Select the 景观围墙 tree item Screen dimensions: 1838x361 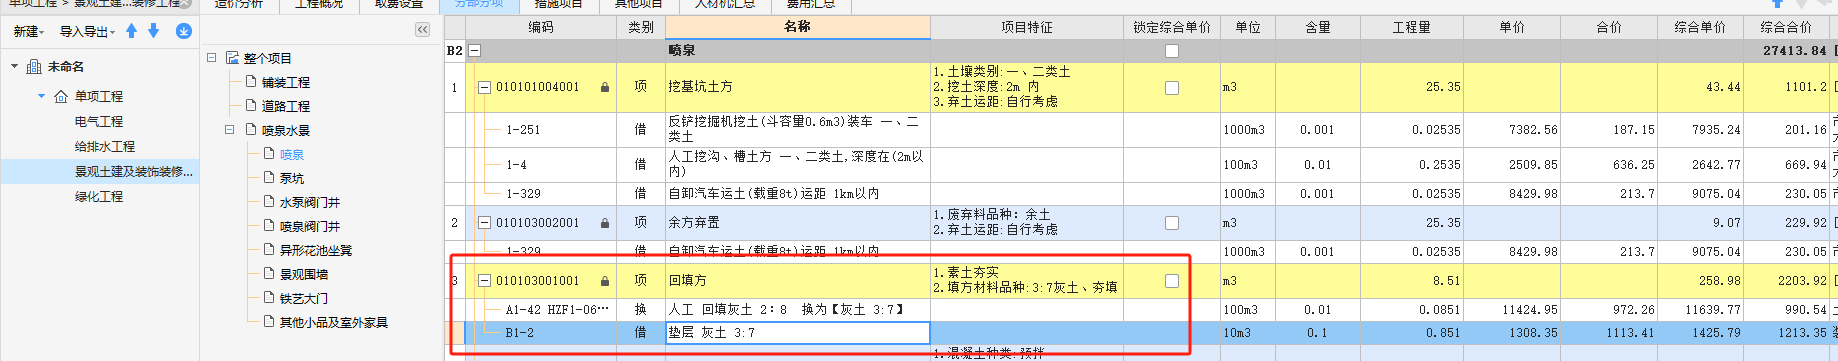click(304, 274)
